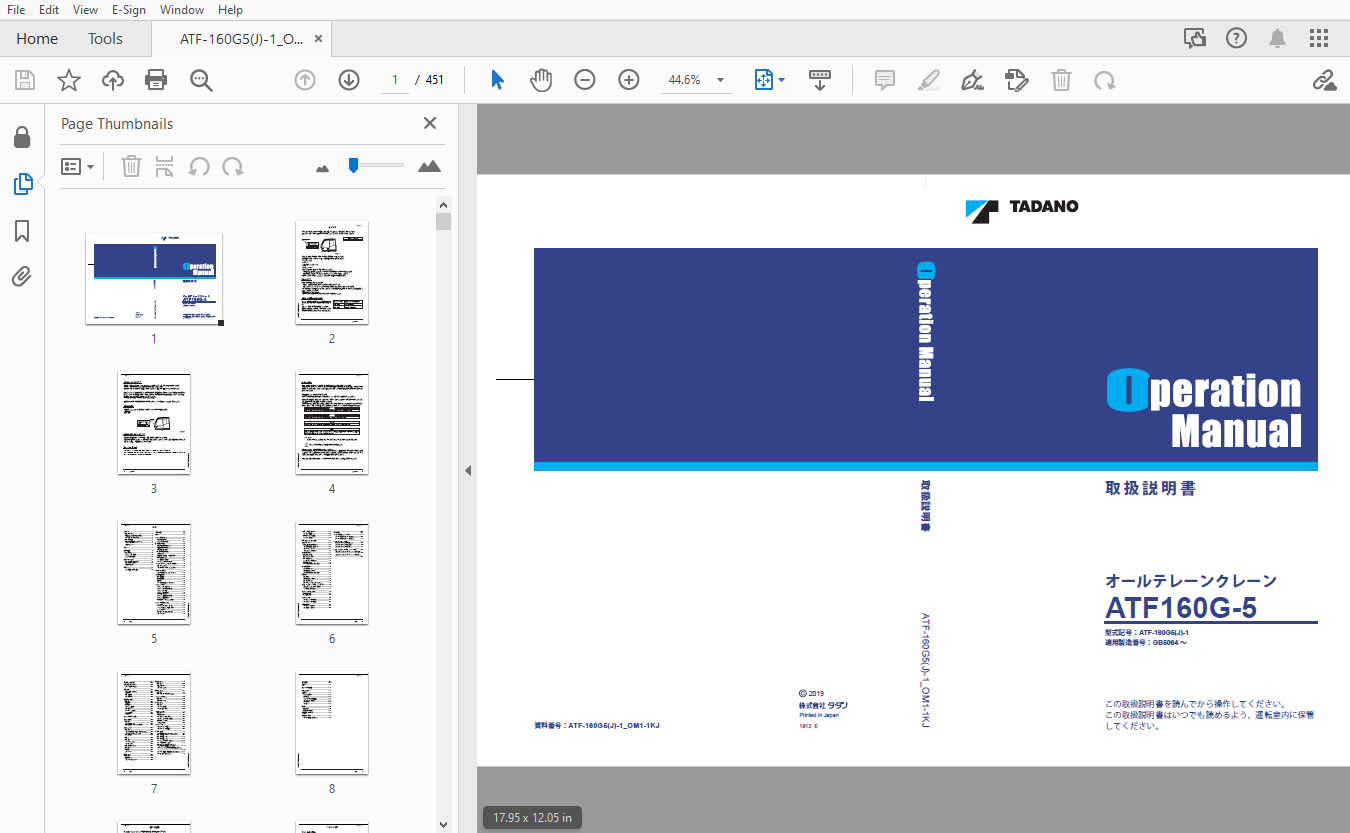
Task: Enlarge thumbnail size large mountain icon
Action: 430,166
